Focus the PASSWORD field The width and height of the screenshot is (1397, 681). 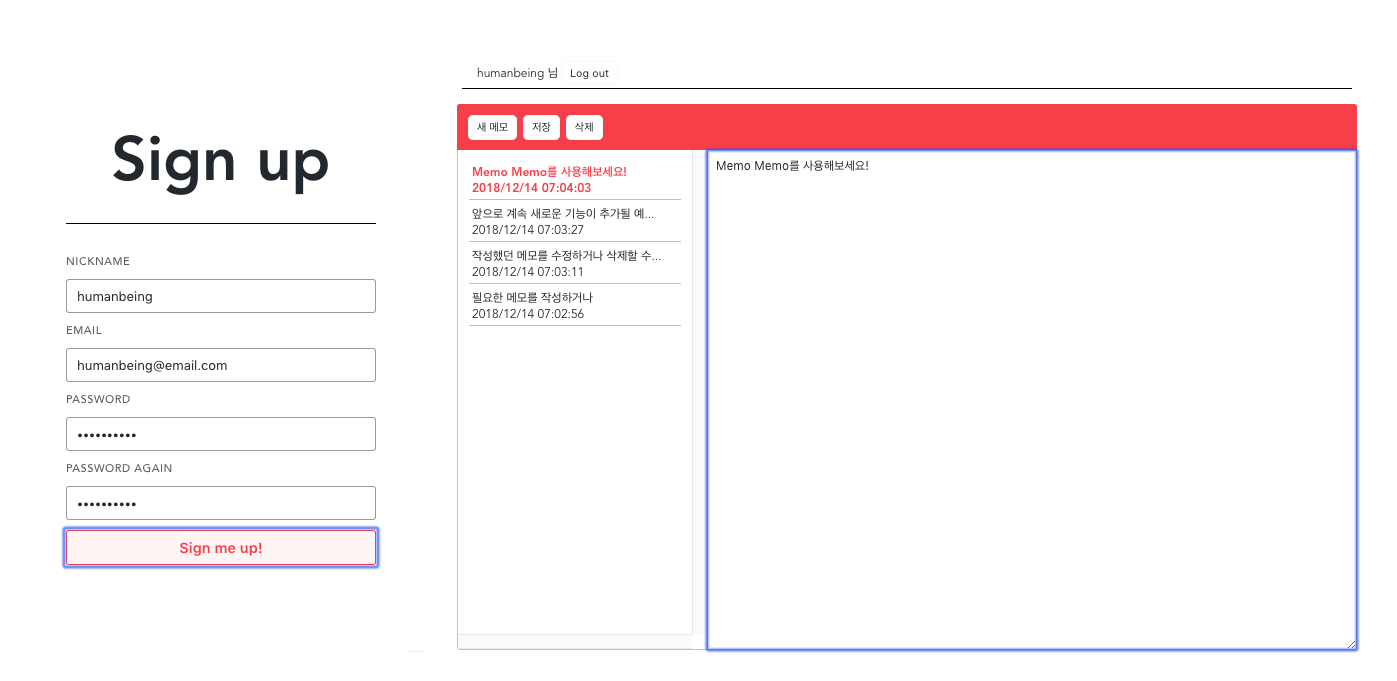point(221,434)
